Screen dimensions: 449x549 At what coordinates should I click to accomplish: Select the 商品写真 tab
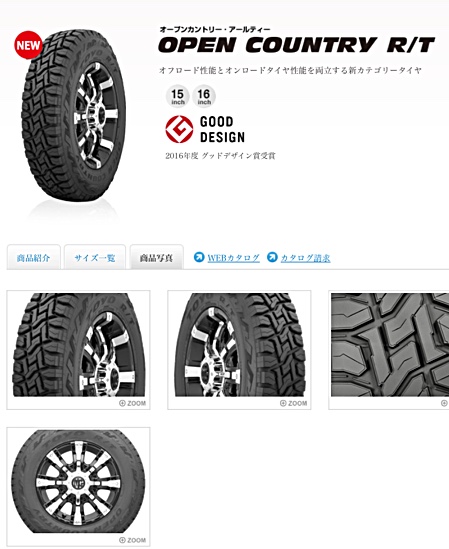tap(157, 257)
